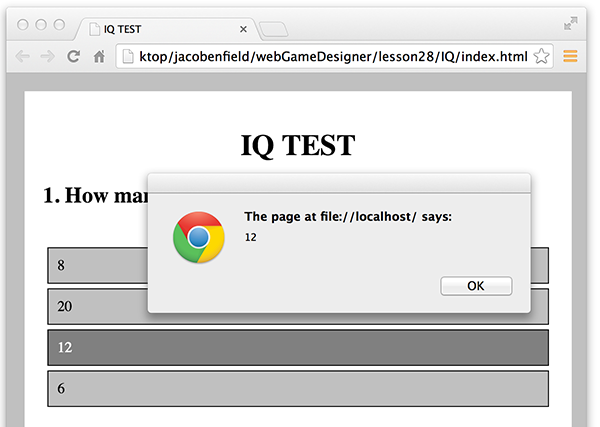Click the browser Back arrow
600x427 pixels.
(x=22, y=56)
